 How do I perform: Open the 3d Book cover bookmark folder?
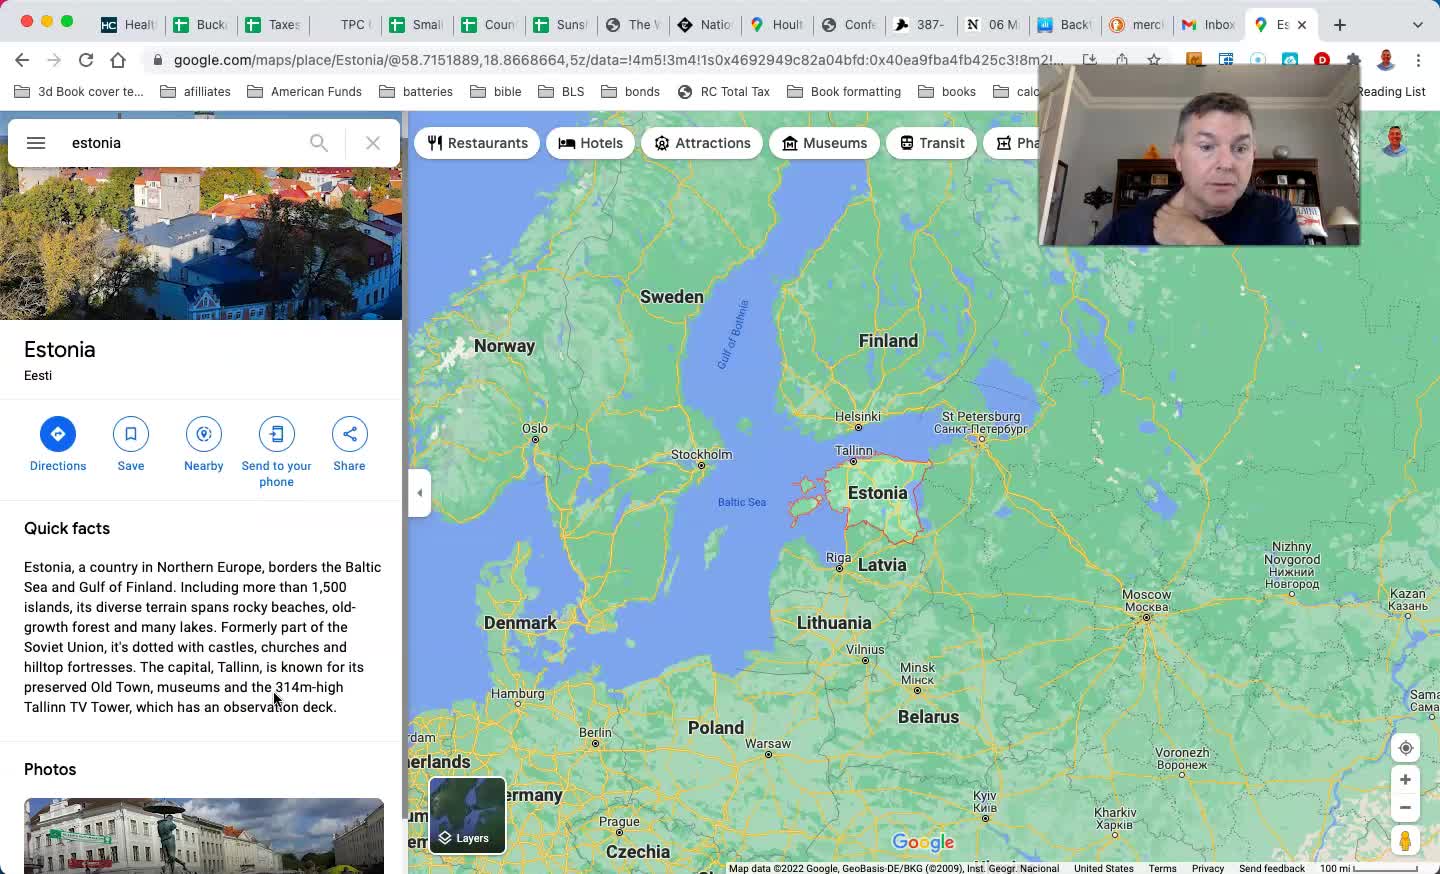tap(80, 92)
